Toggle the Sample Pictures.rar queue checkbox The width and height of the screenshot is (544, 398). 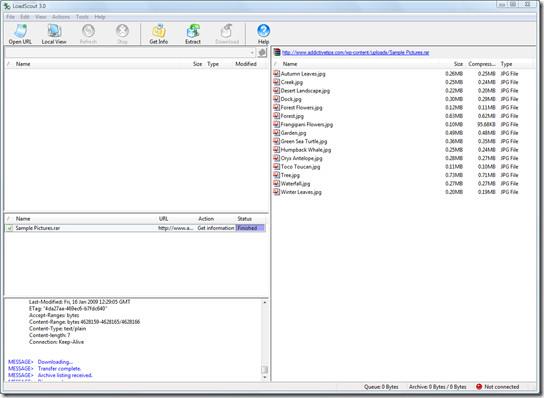pyautogui.click(x=10, y=228)
